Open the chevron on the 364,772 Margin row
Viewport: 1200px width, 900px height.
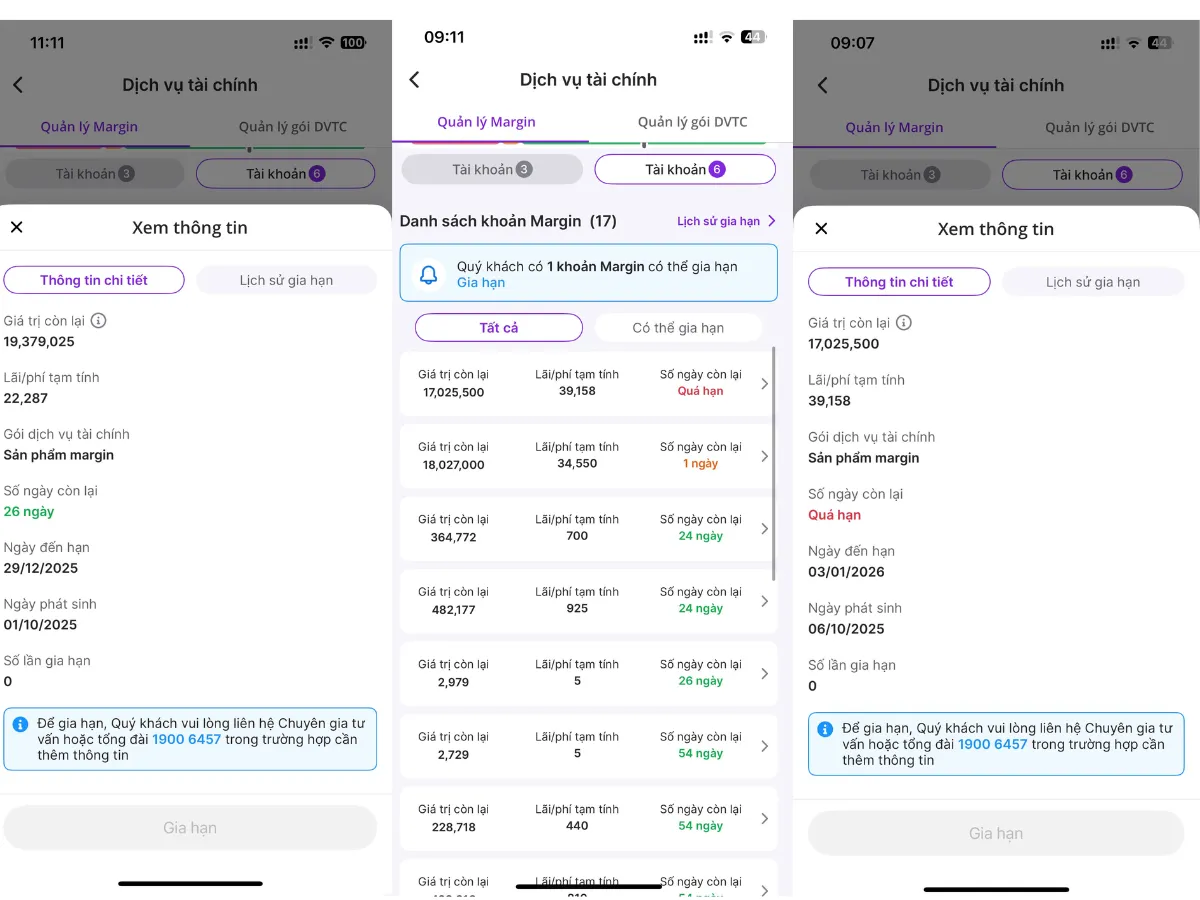[x=765, y=528]
